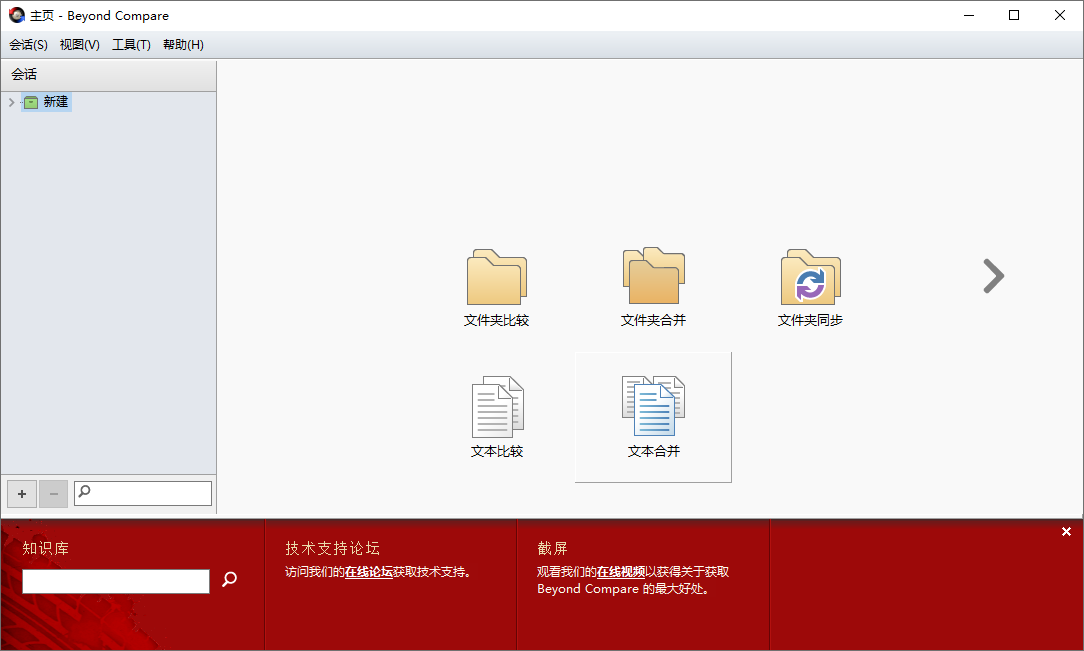The image size is (1084, 651).
Task: Select the 文本合并 text merge session
Action: pos(653,417)
